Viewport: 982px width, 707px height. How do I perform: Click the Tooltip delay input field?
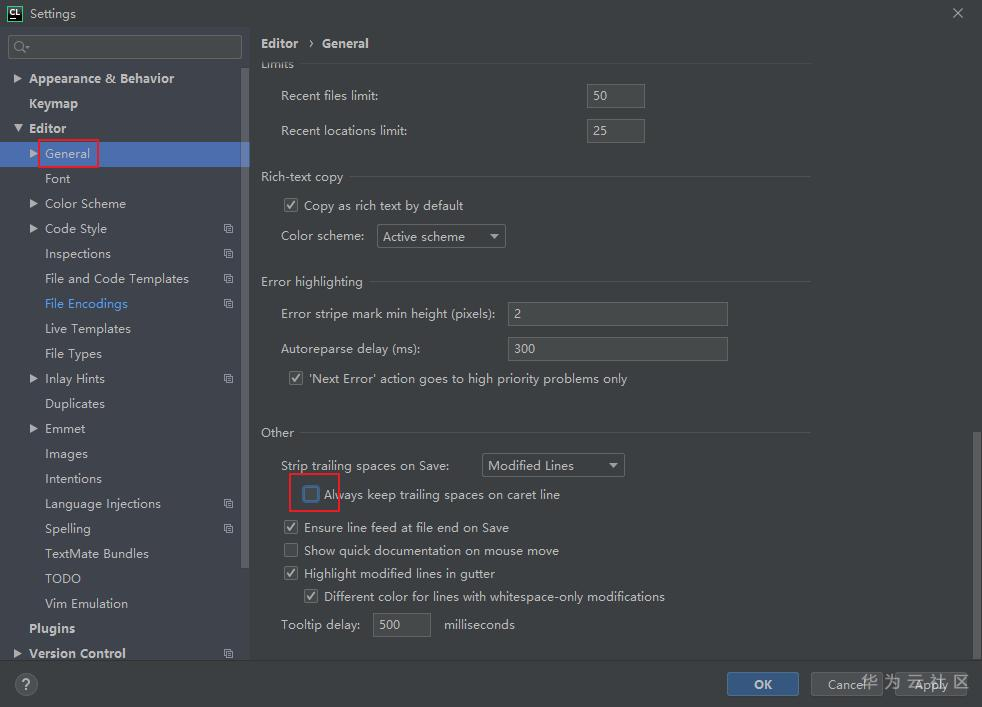[401, 625]
